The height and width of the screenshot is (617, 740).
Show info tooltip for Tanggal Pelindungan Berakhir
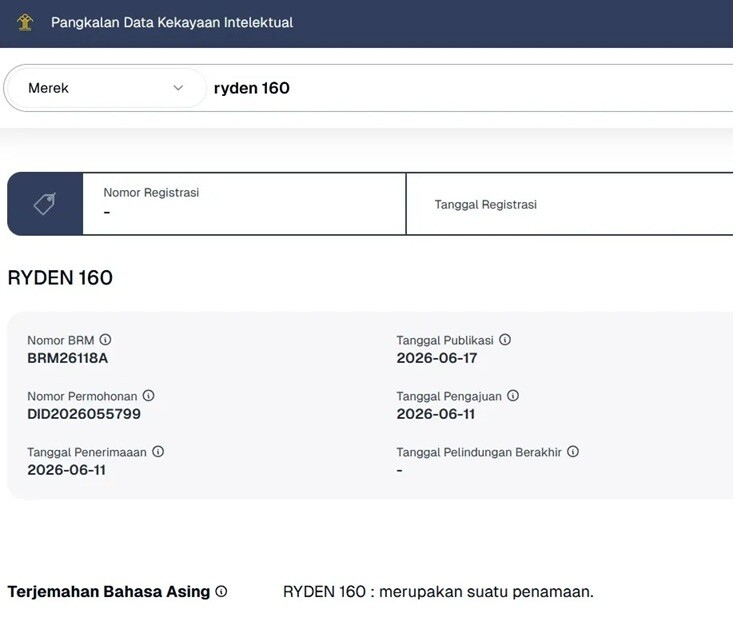point(573,451)
